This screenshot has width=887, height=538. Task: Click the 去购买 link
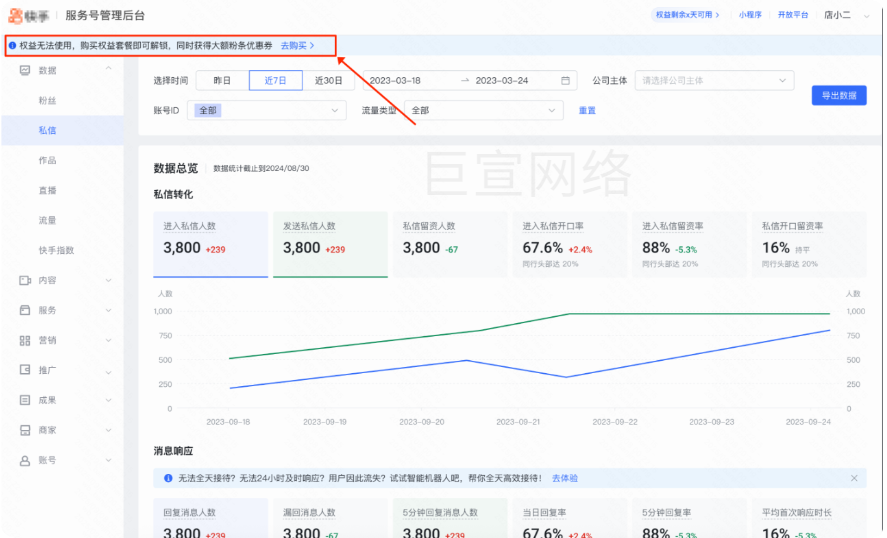click(298, 45)
